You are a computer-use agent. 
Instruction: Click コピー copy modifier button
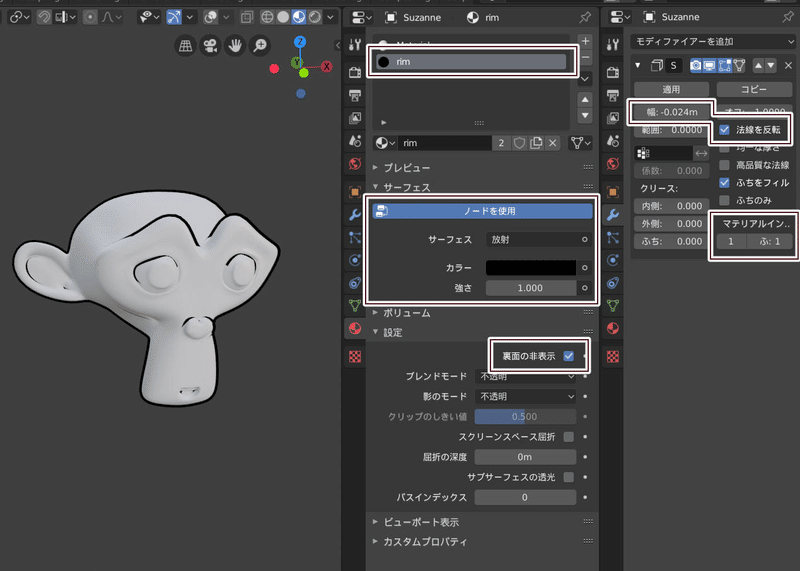point(754,89)
